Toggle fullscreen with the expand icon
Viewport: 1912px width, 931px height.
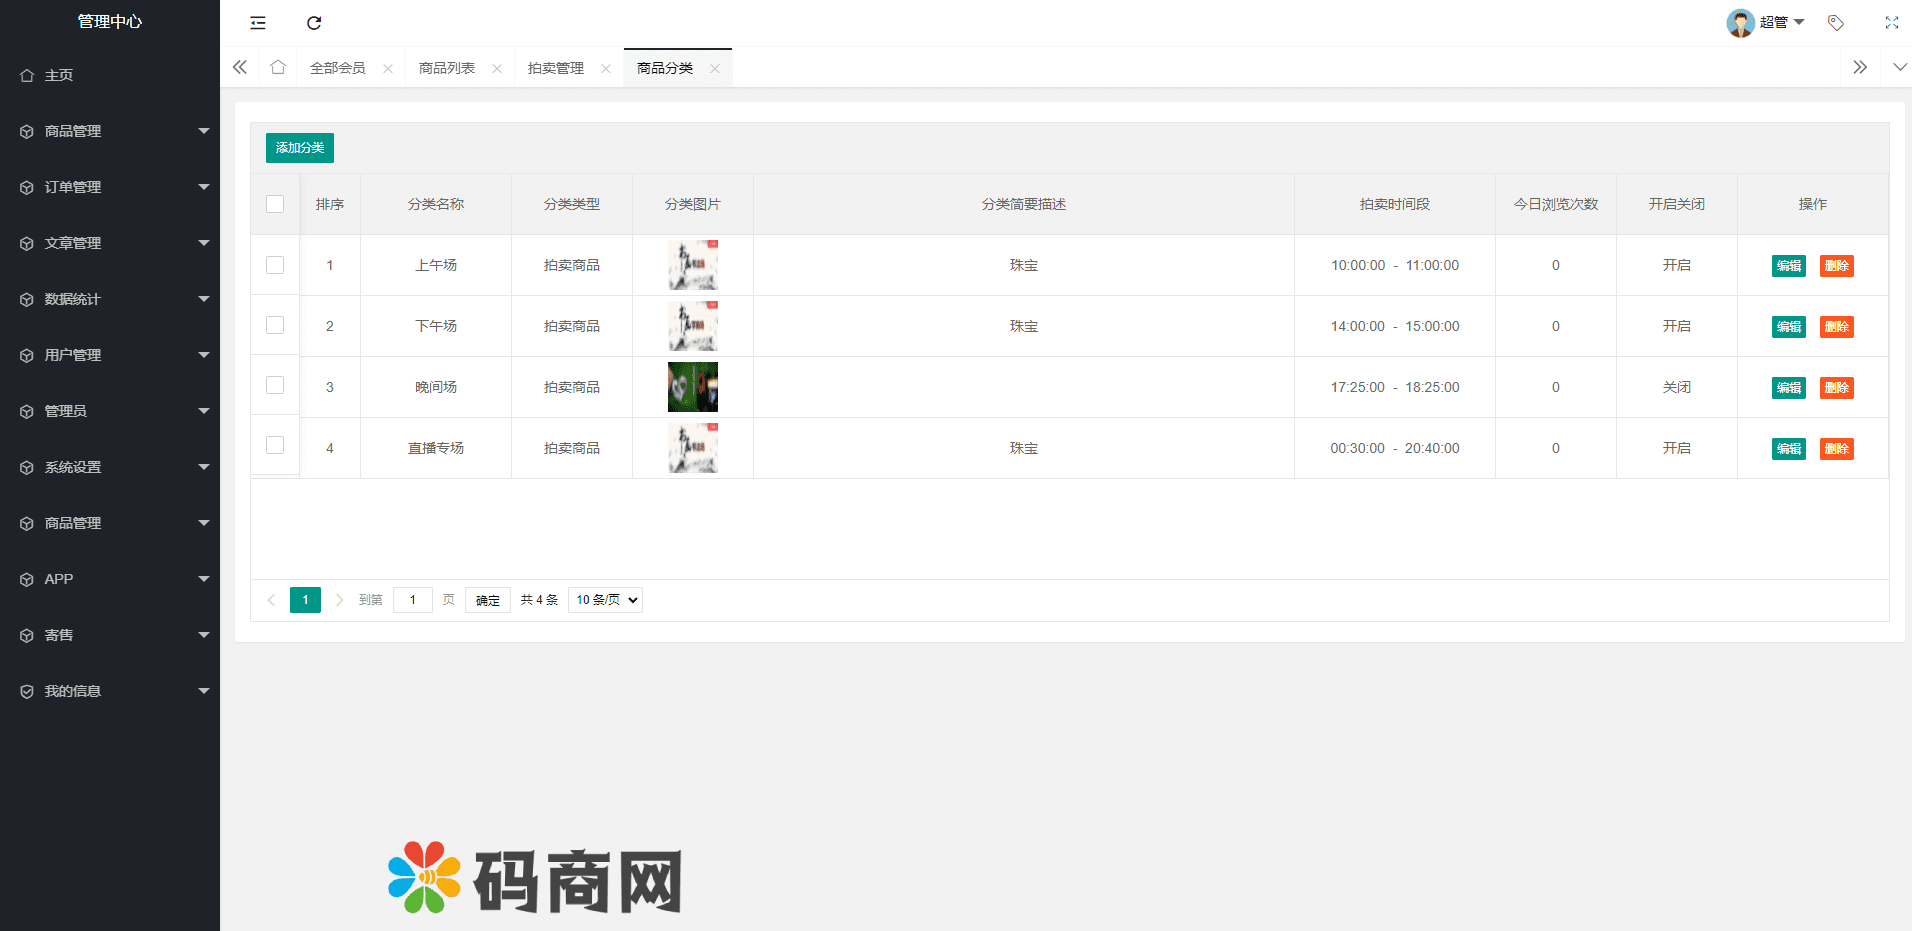1891,23
